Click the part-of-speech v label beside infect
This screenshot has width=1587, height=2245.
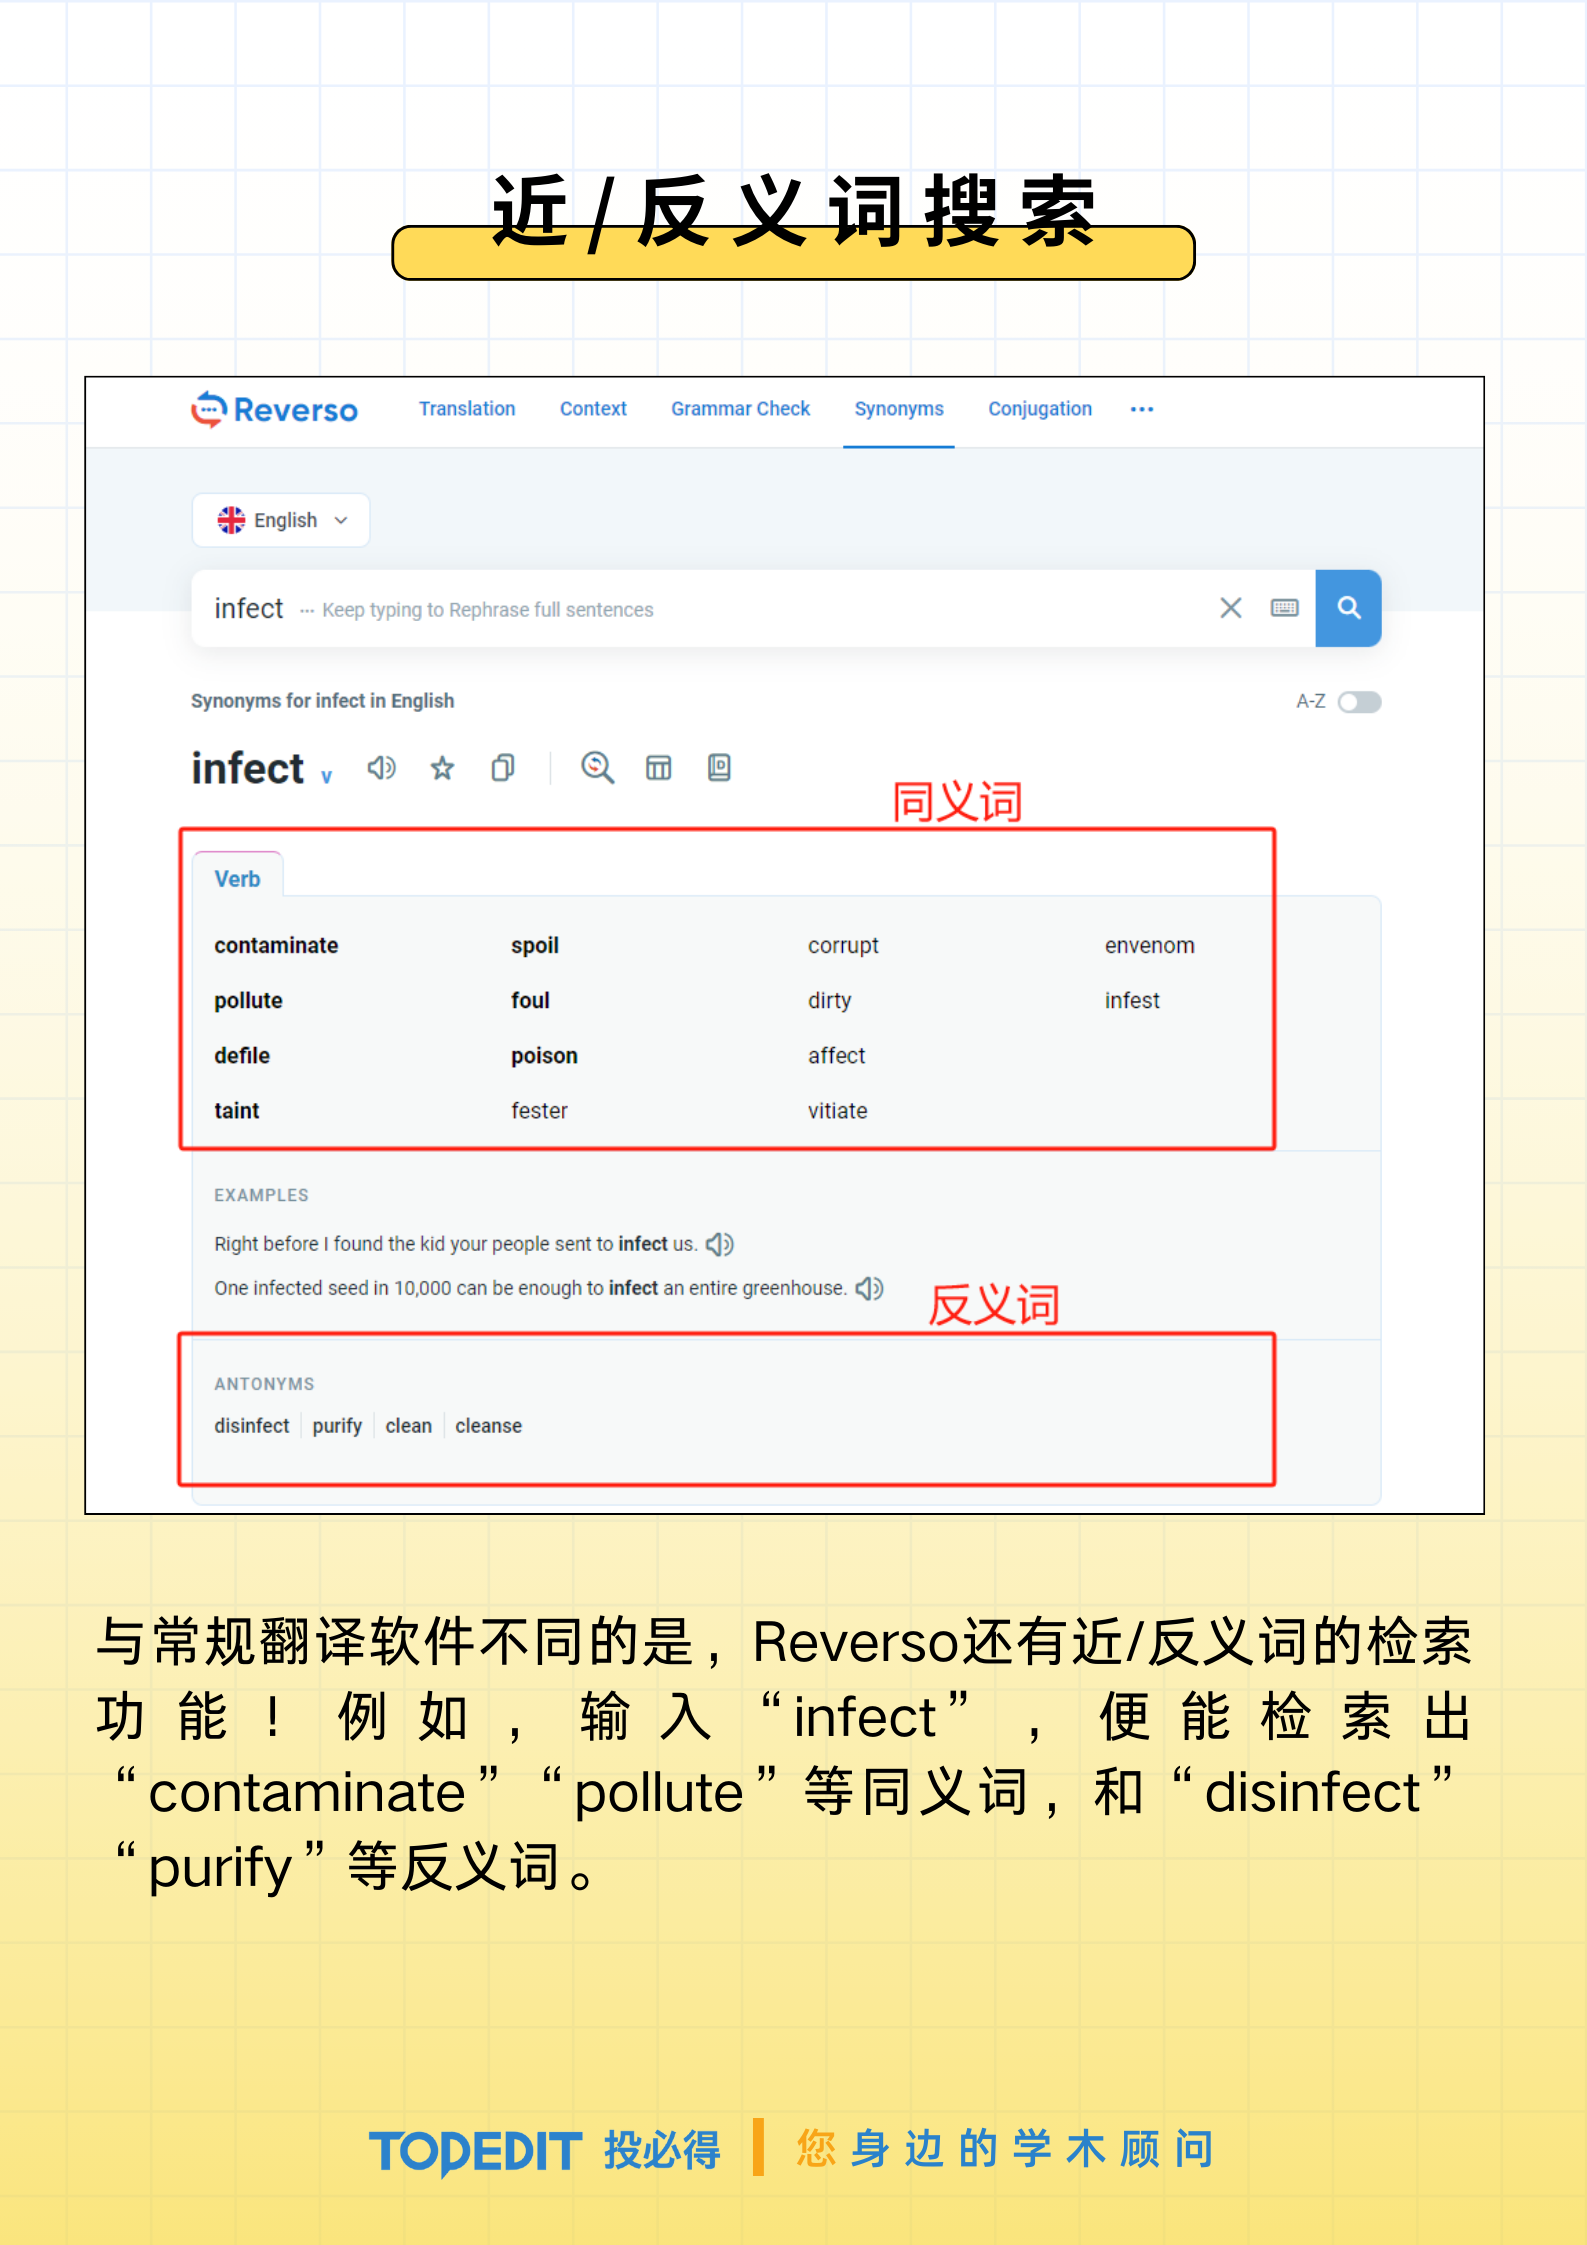coord(326,776)
